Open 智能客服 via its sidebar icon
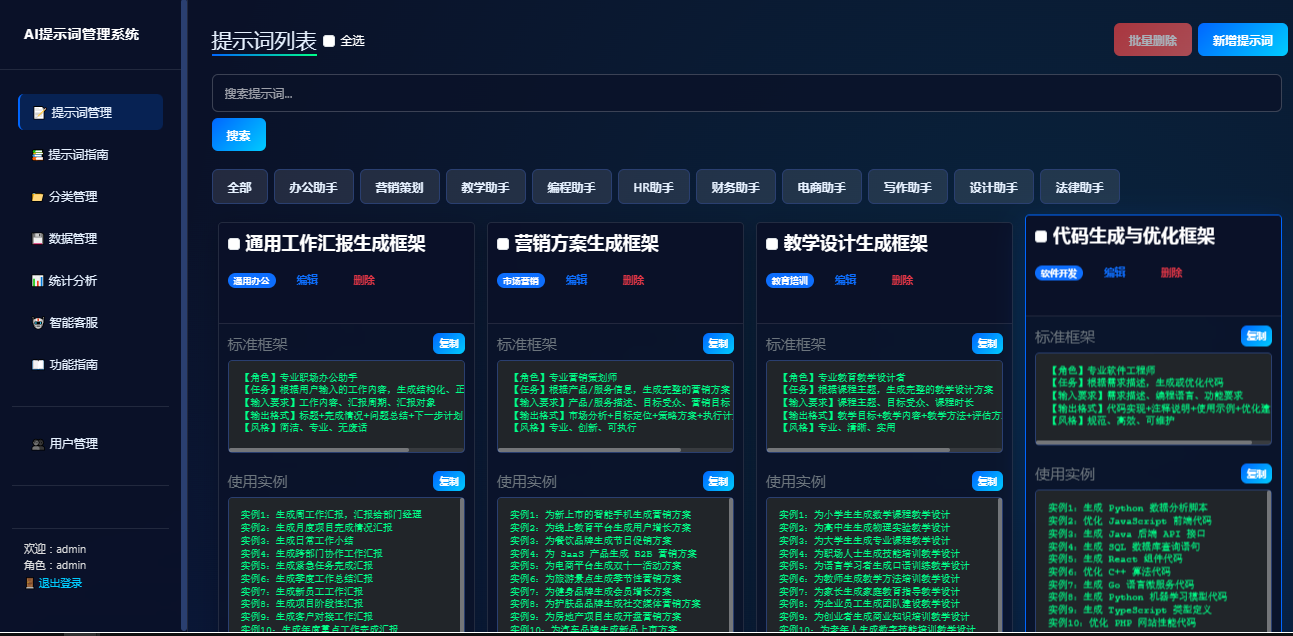Screen dimensions: 1293x636 [38, 323]
